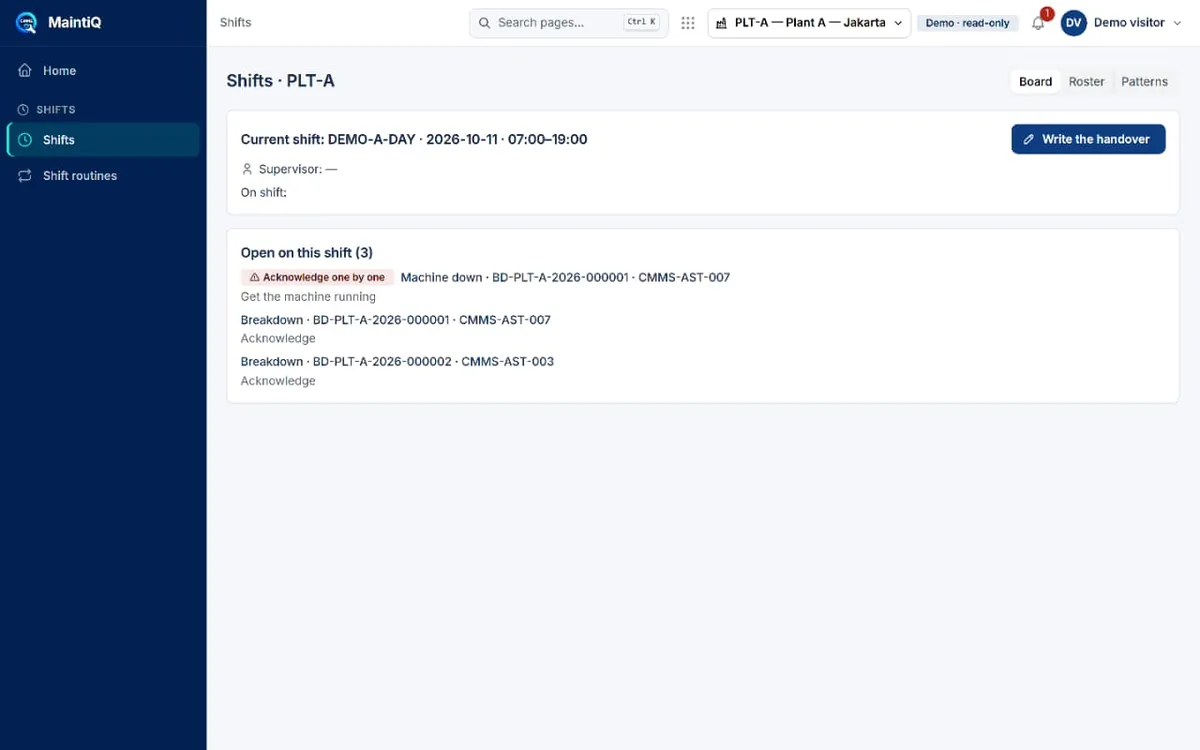The image size is (1200, 750).
Task: Click the Write the handover button
Action: point(1088,139)
